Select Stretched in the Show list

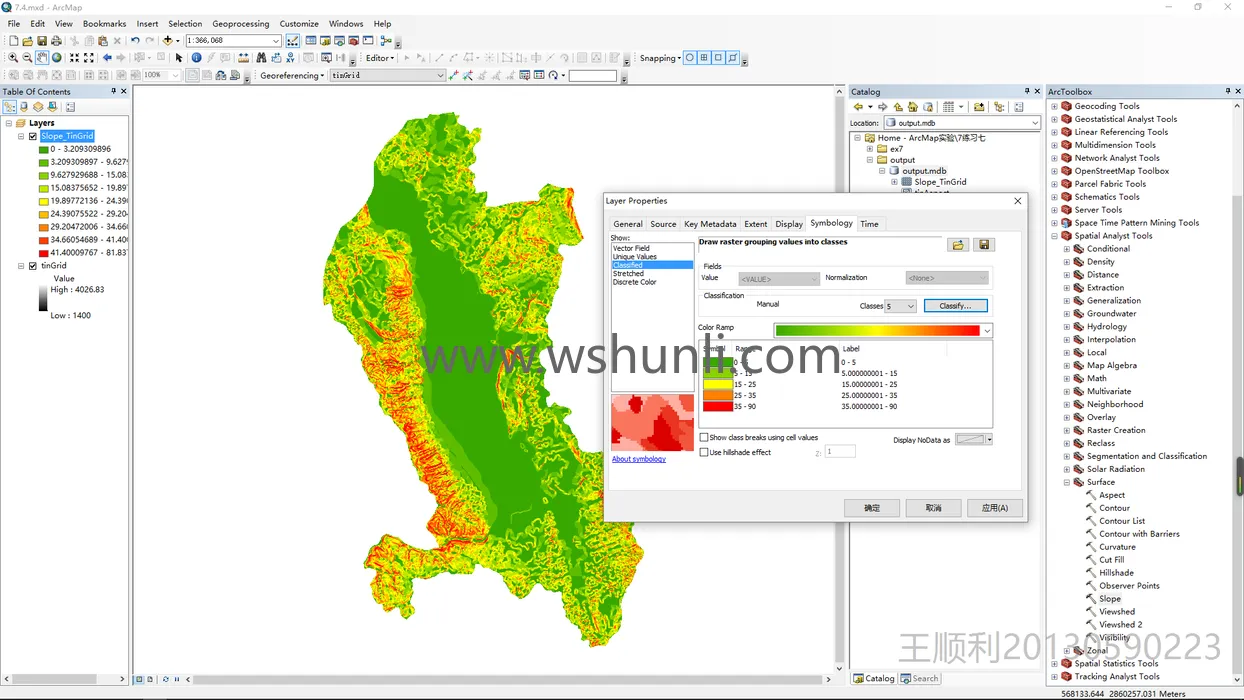628,274
